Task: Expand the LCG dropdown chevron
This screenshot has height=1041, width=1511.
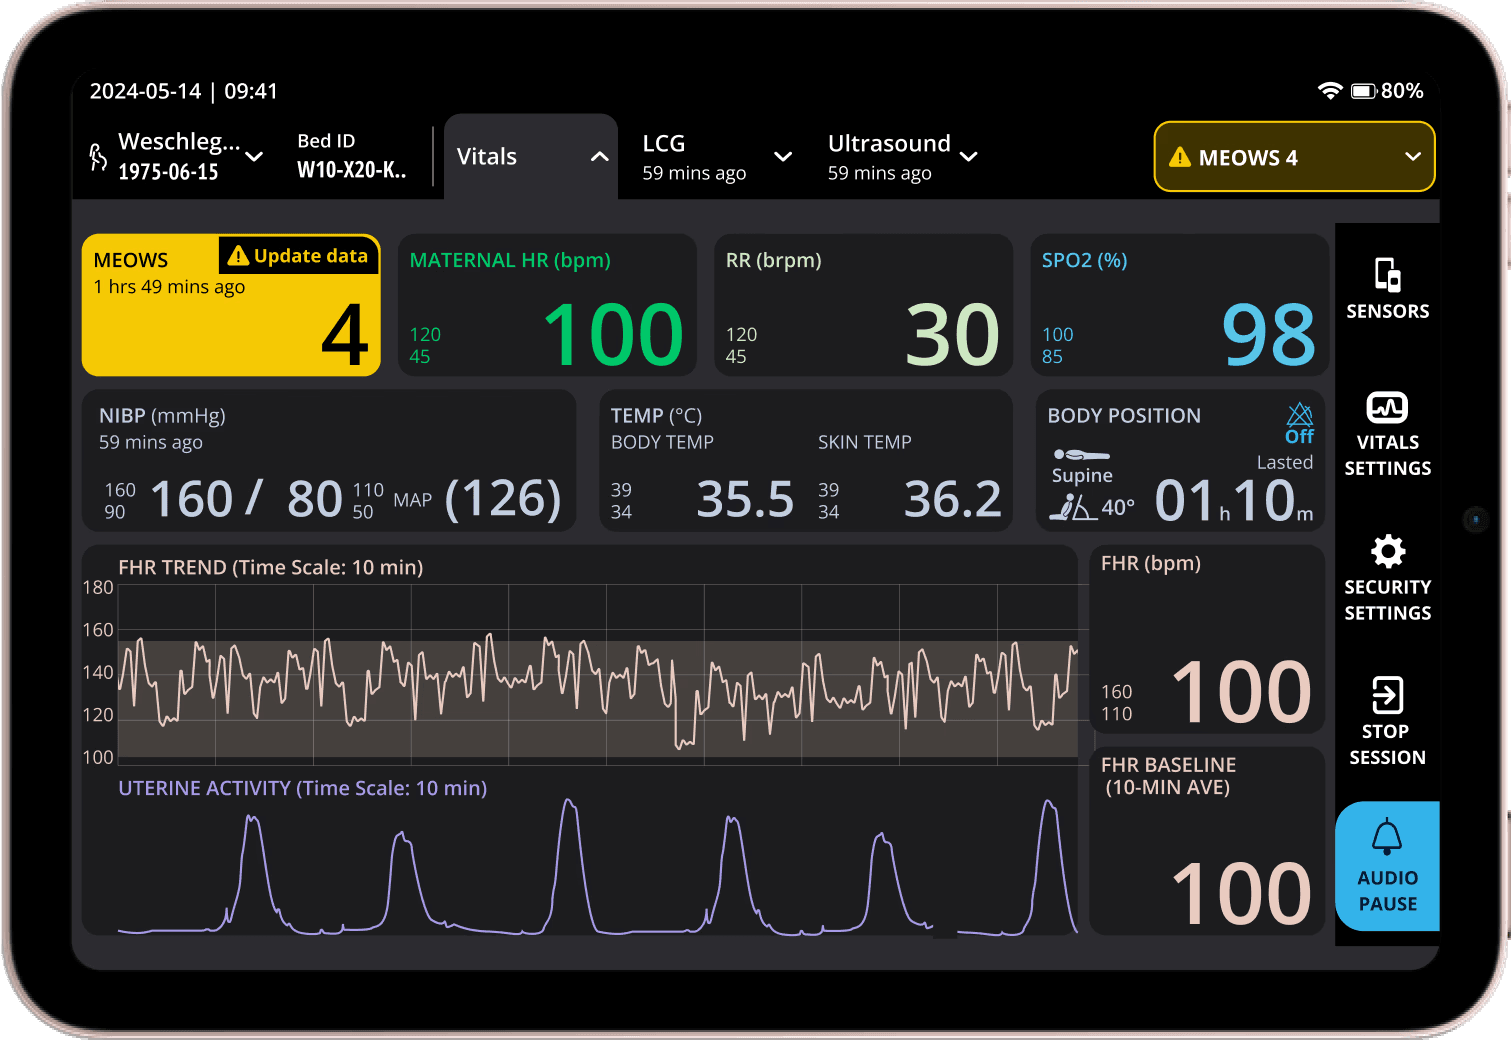Action: coord(784,157)
